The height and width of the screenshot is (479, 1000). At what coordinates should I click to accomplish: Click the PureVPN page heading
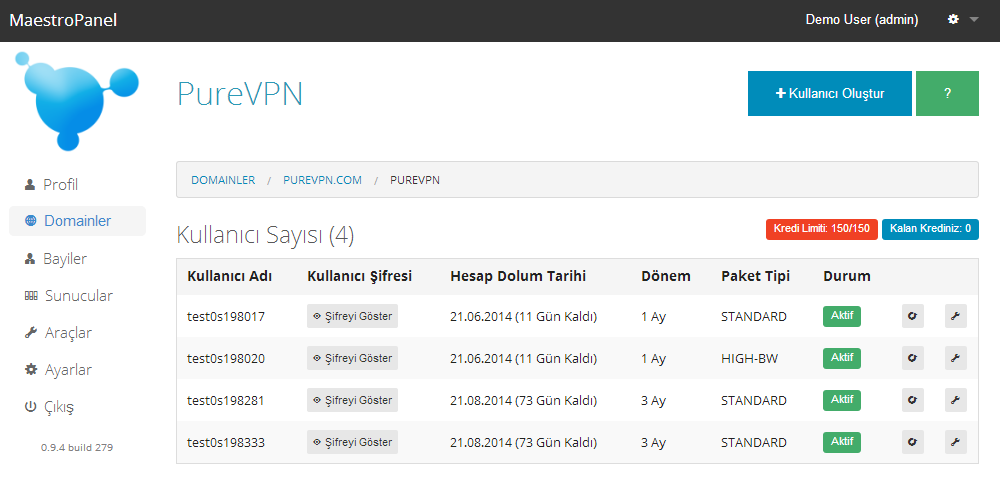click(x=240, y=94)
